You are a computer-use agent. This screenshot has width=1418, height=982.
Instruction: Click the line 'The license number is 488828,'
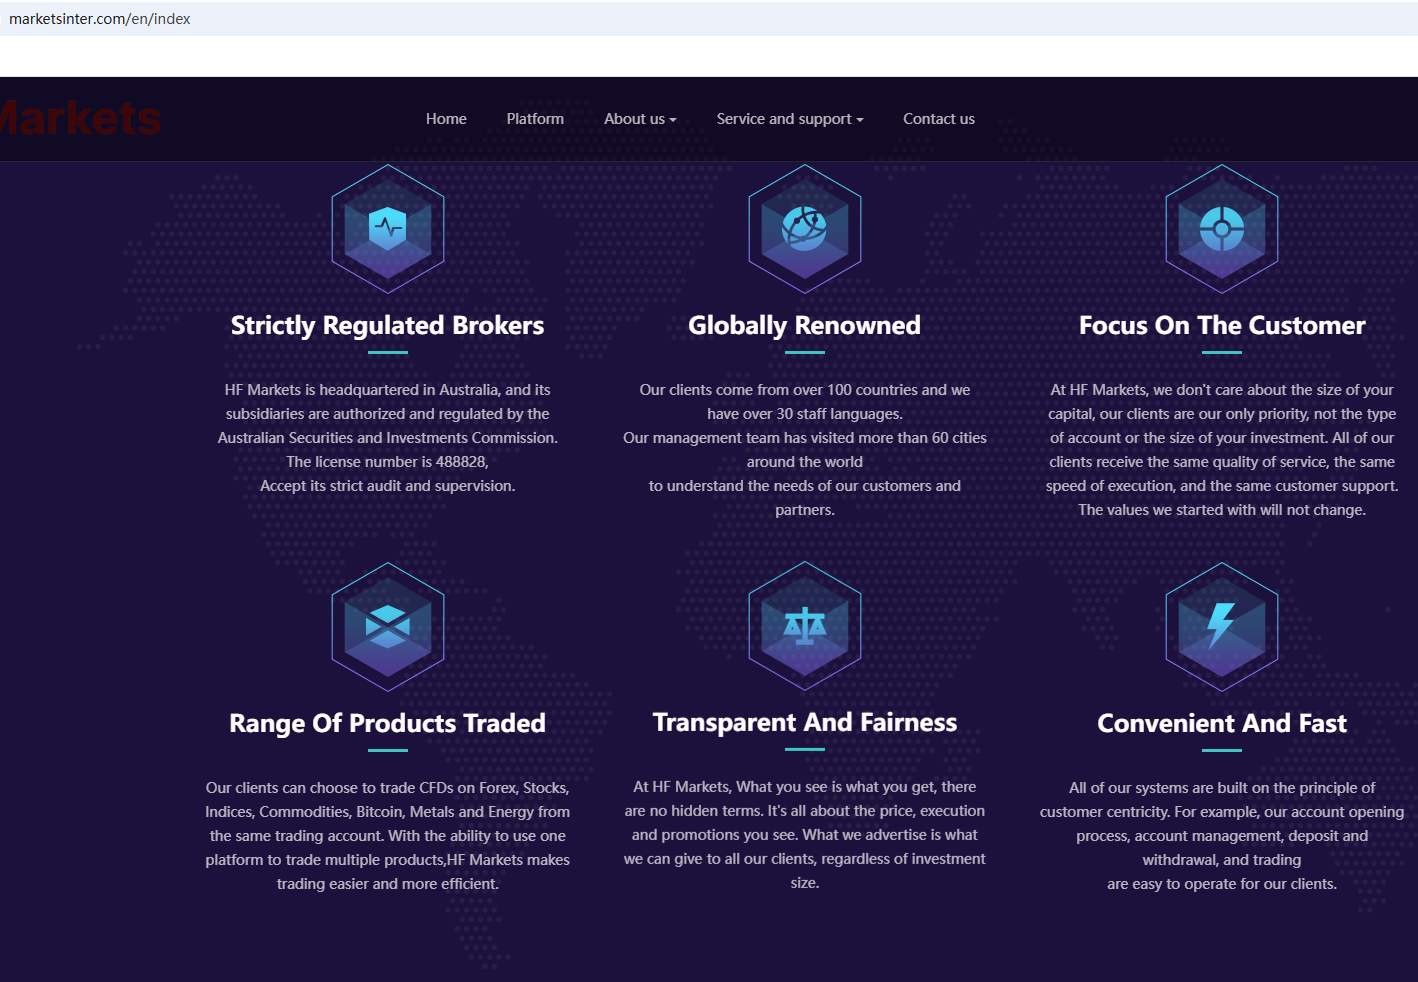click(x=388, y=462)
